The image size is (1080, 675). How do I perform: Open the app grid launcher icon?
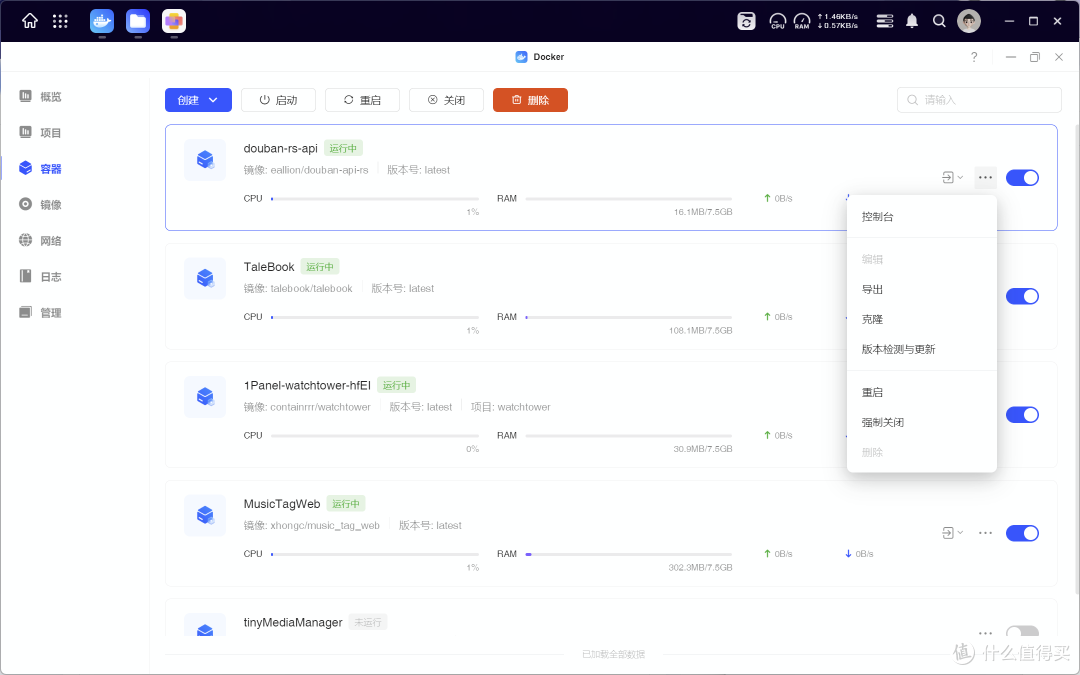point(60,21)
